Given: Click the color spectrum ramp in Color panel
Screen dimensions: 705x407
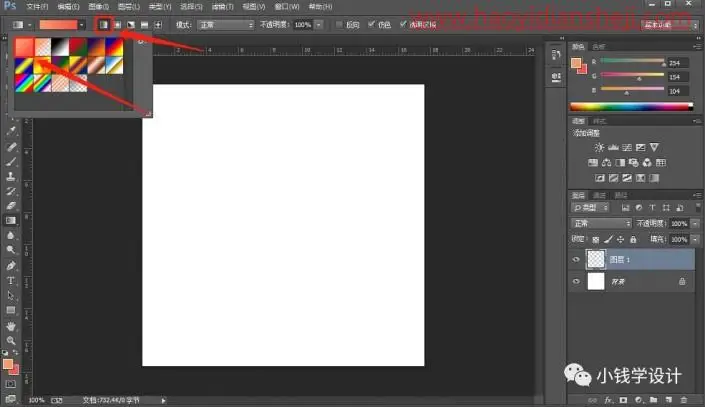Looking at the screenshot, I should click(x=631, y=107).
